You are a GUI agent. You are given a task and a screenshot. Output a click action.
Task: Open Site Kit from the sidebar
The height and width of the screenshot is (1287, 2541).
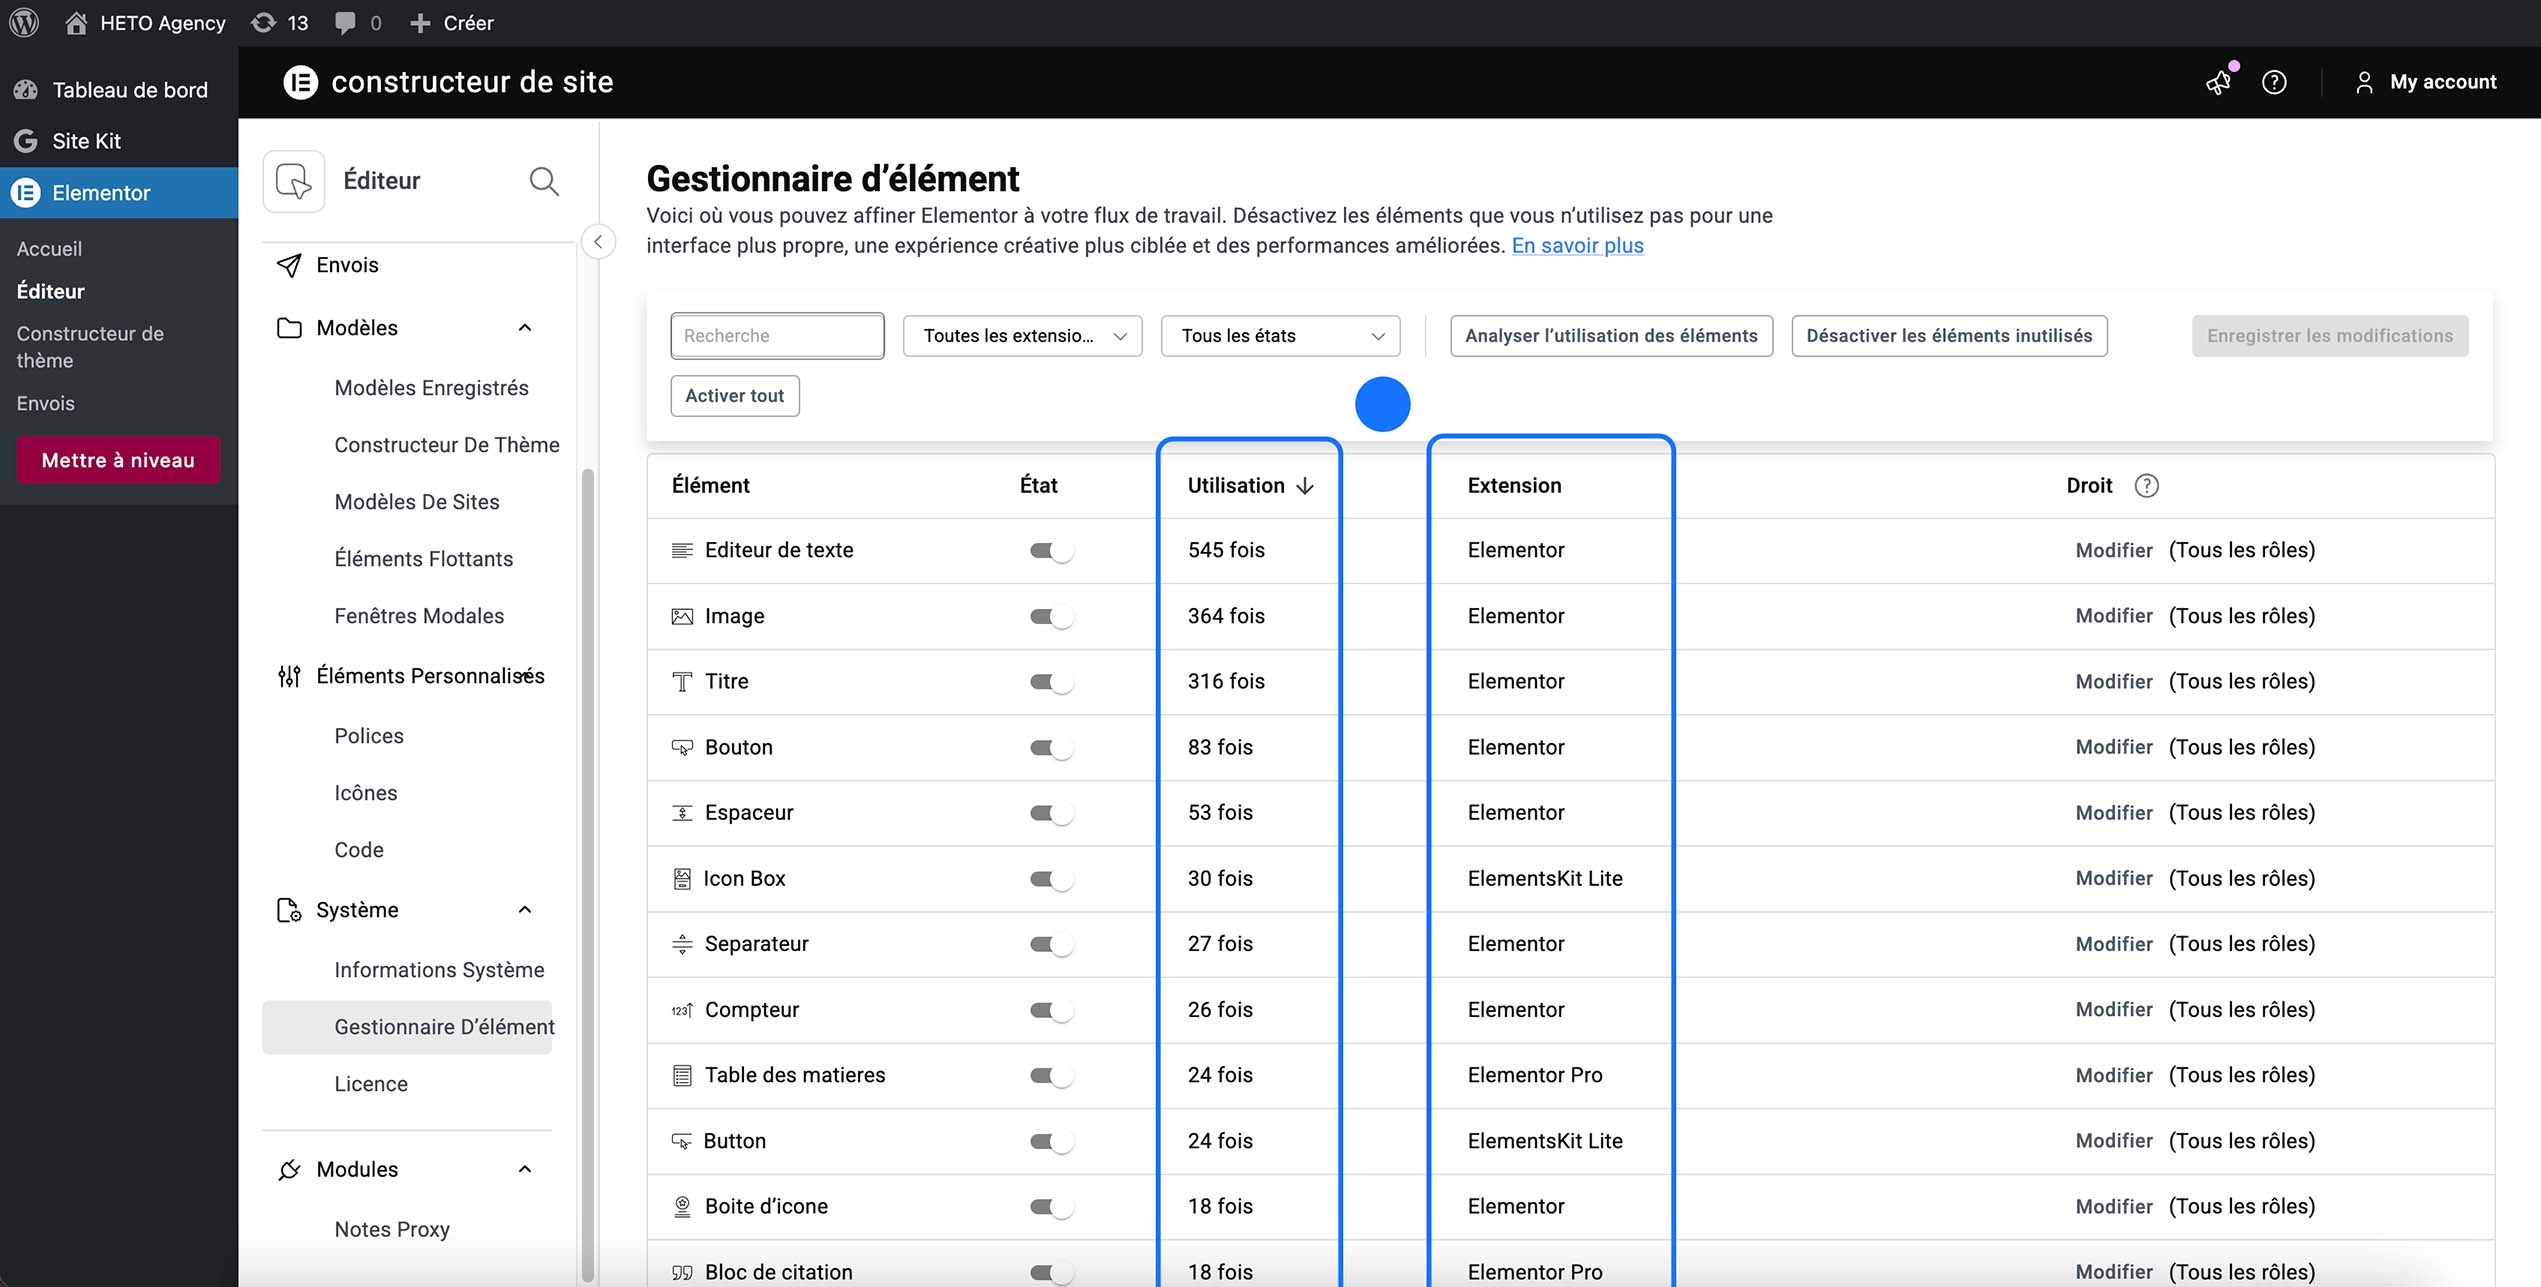click(86, 141)
